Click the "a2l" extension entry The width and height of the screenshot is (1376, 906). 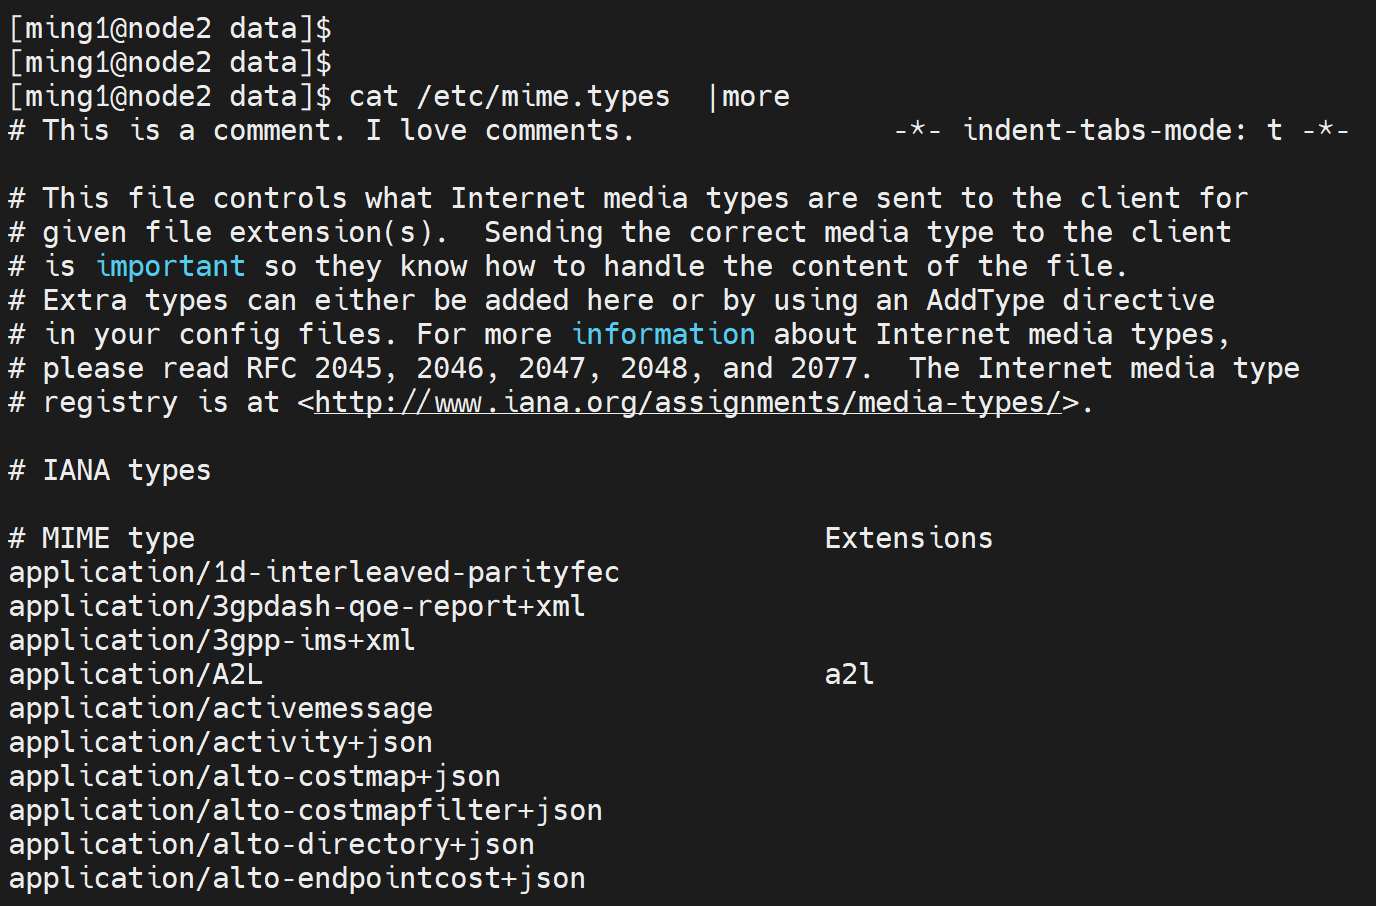click(x=849, y=674)
